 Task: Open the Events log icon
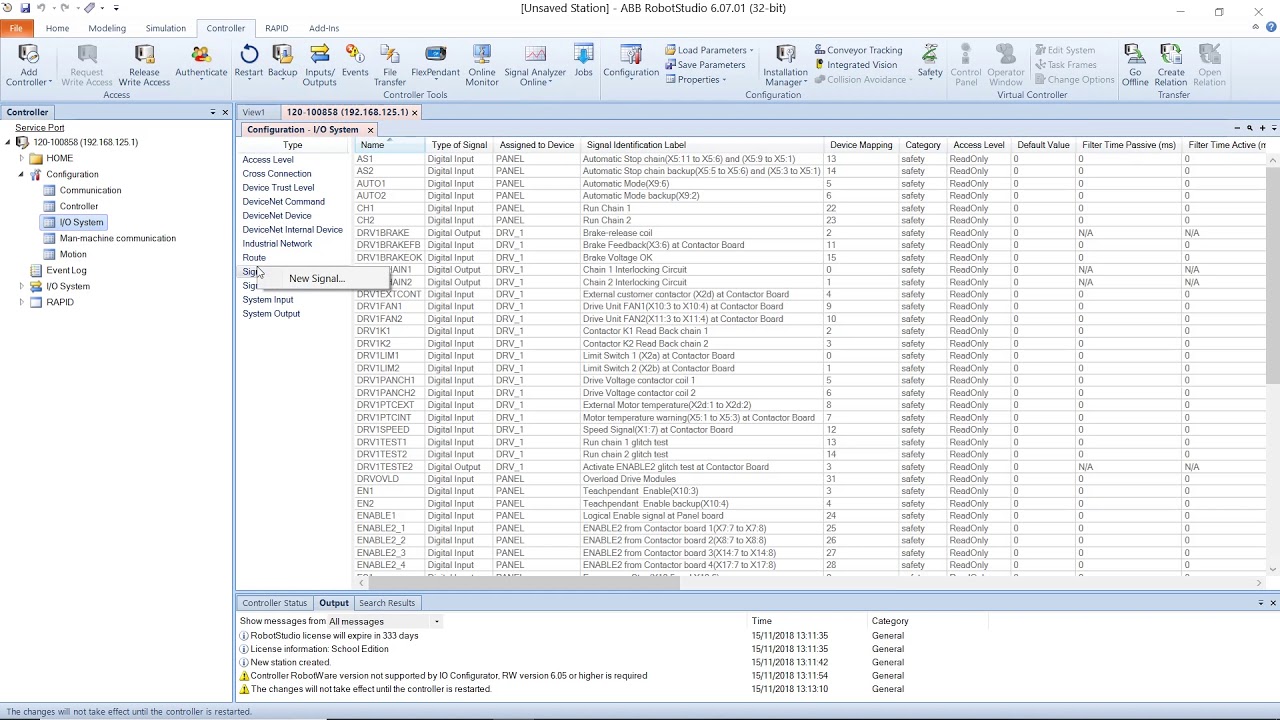(355, 61)
